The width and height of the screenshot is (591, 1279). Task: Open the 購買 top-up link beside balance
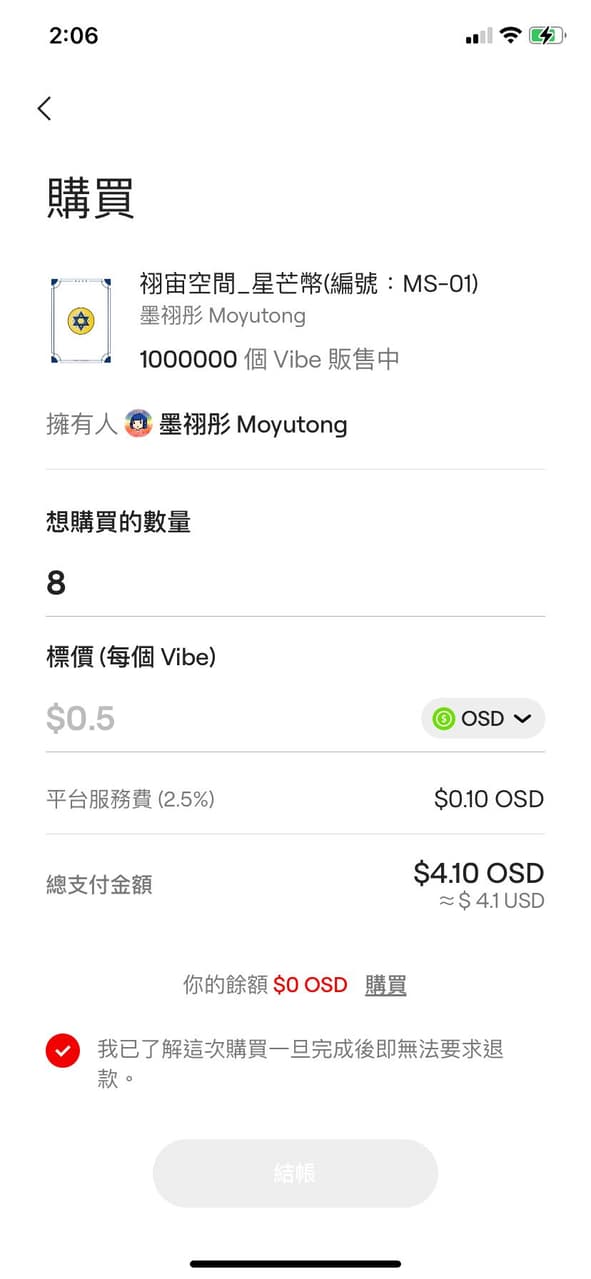coord(386,985)
